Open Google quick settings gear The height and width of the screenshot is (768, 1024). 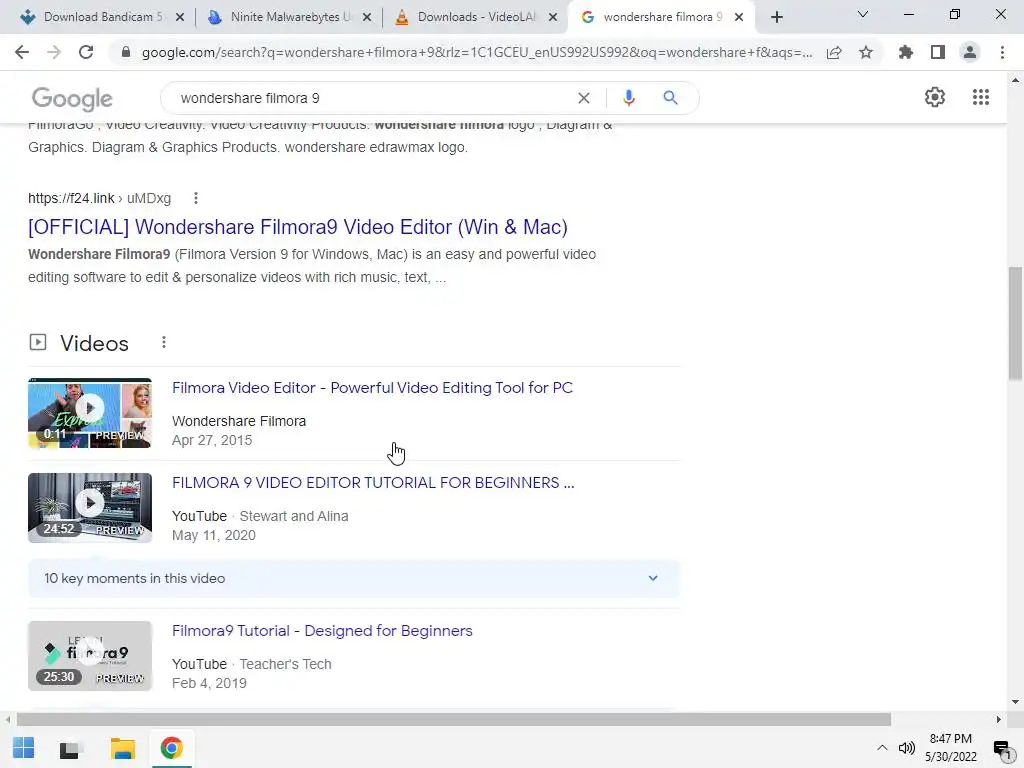tap(935, 97)
